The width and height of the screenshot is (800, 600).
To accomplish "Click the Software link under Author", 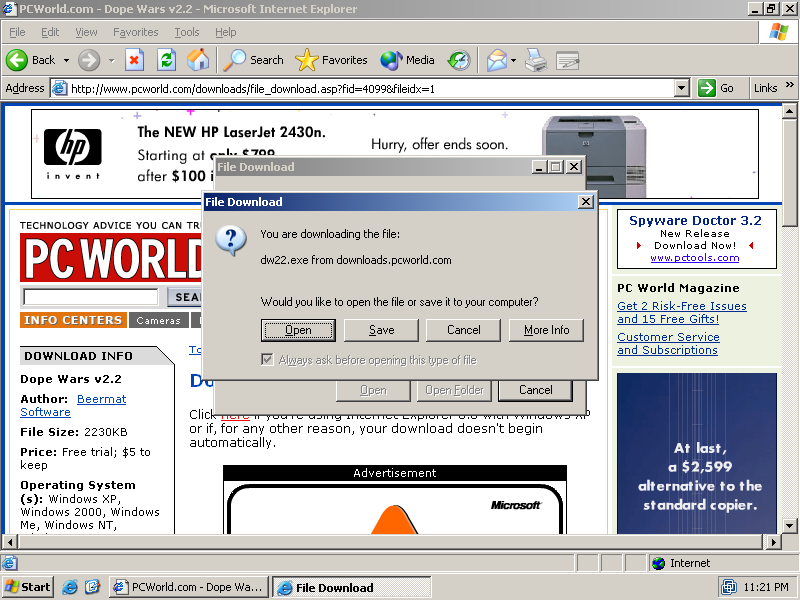I will point(45,412).
